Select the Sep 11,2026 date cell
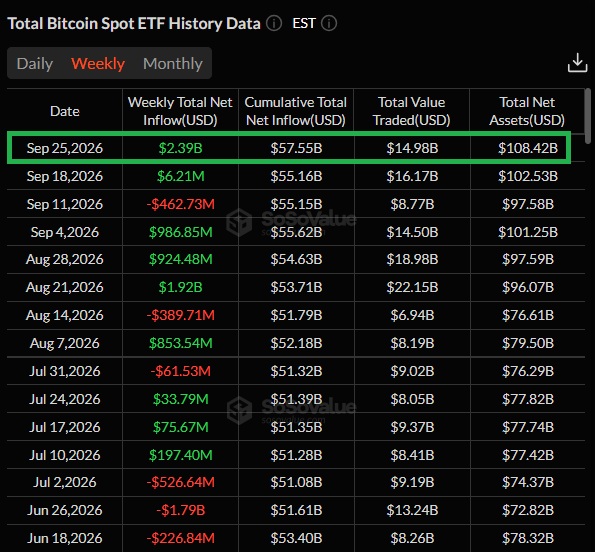595x552 pixels. coord(65,204)
